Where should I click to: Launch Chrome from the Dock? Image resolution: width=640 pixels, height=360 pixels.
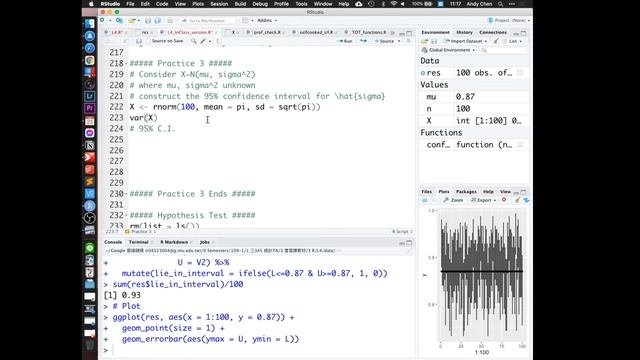click(x=90, y=60)
